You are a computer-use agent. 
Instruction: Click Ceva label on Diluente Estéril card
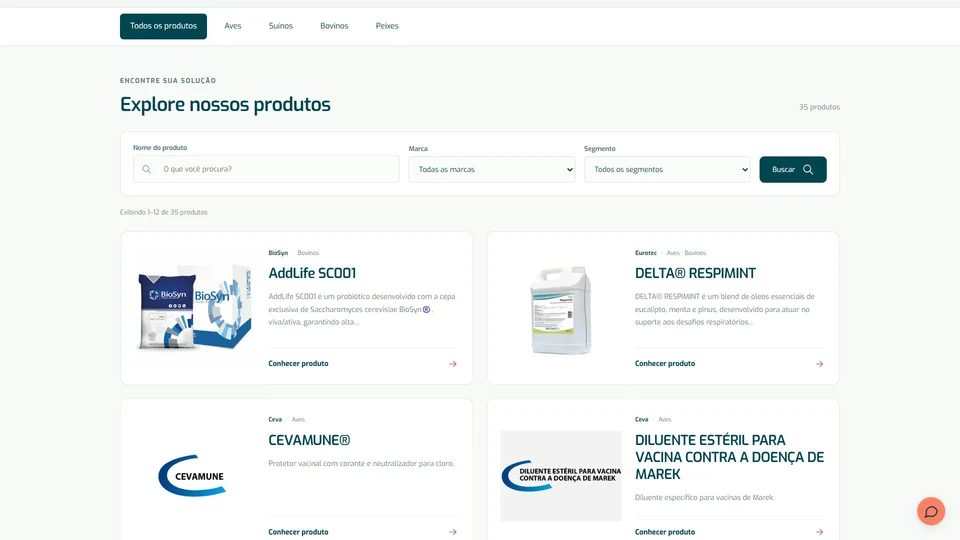(x=642, y=419)
